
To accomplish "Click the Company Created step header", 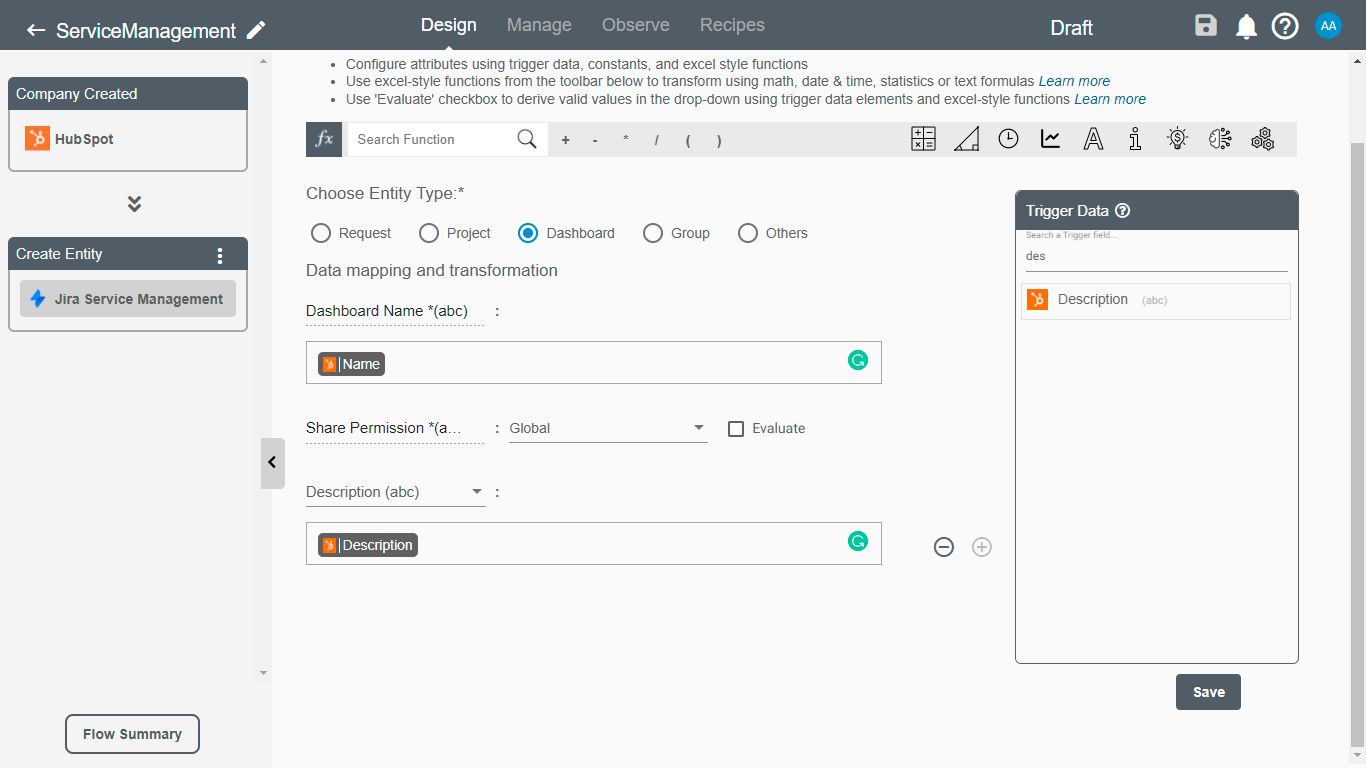I will click(x=128, y=94).
